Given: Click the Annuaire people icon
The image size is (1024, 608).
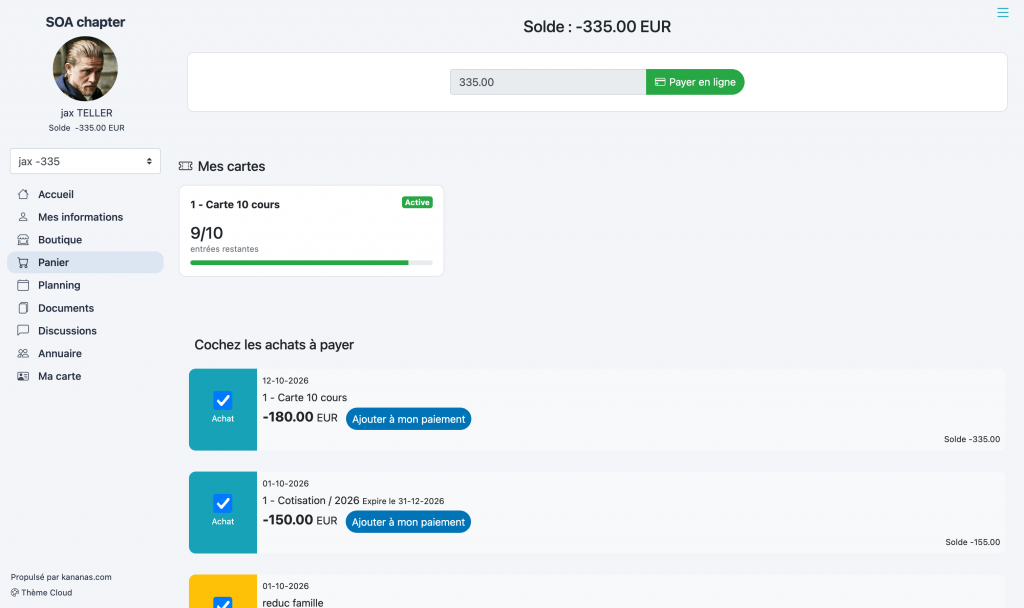Looking at the screenshot, I should (23, 353).
